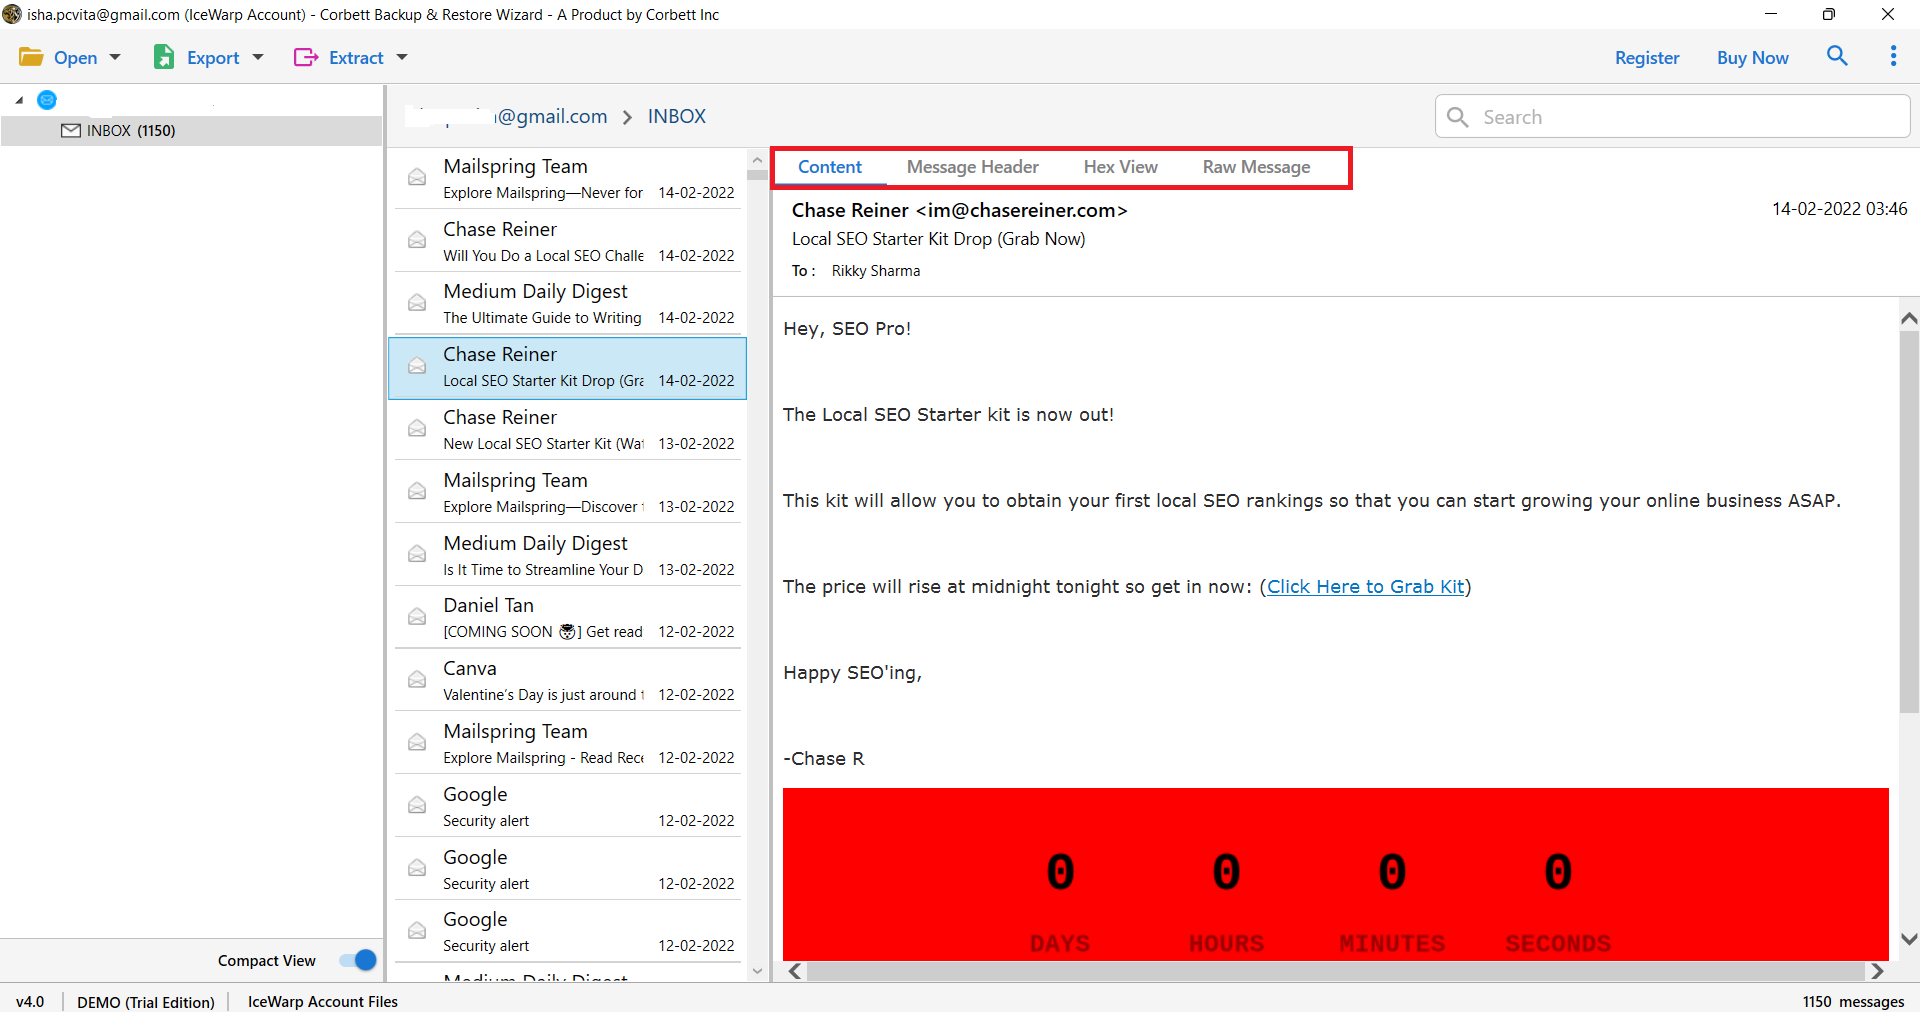
Task: Click email list scroll up arrow
Action: (757, 160)
